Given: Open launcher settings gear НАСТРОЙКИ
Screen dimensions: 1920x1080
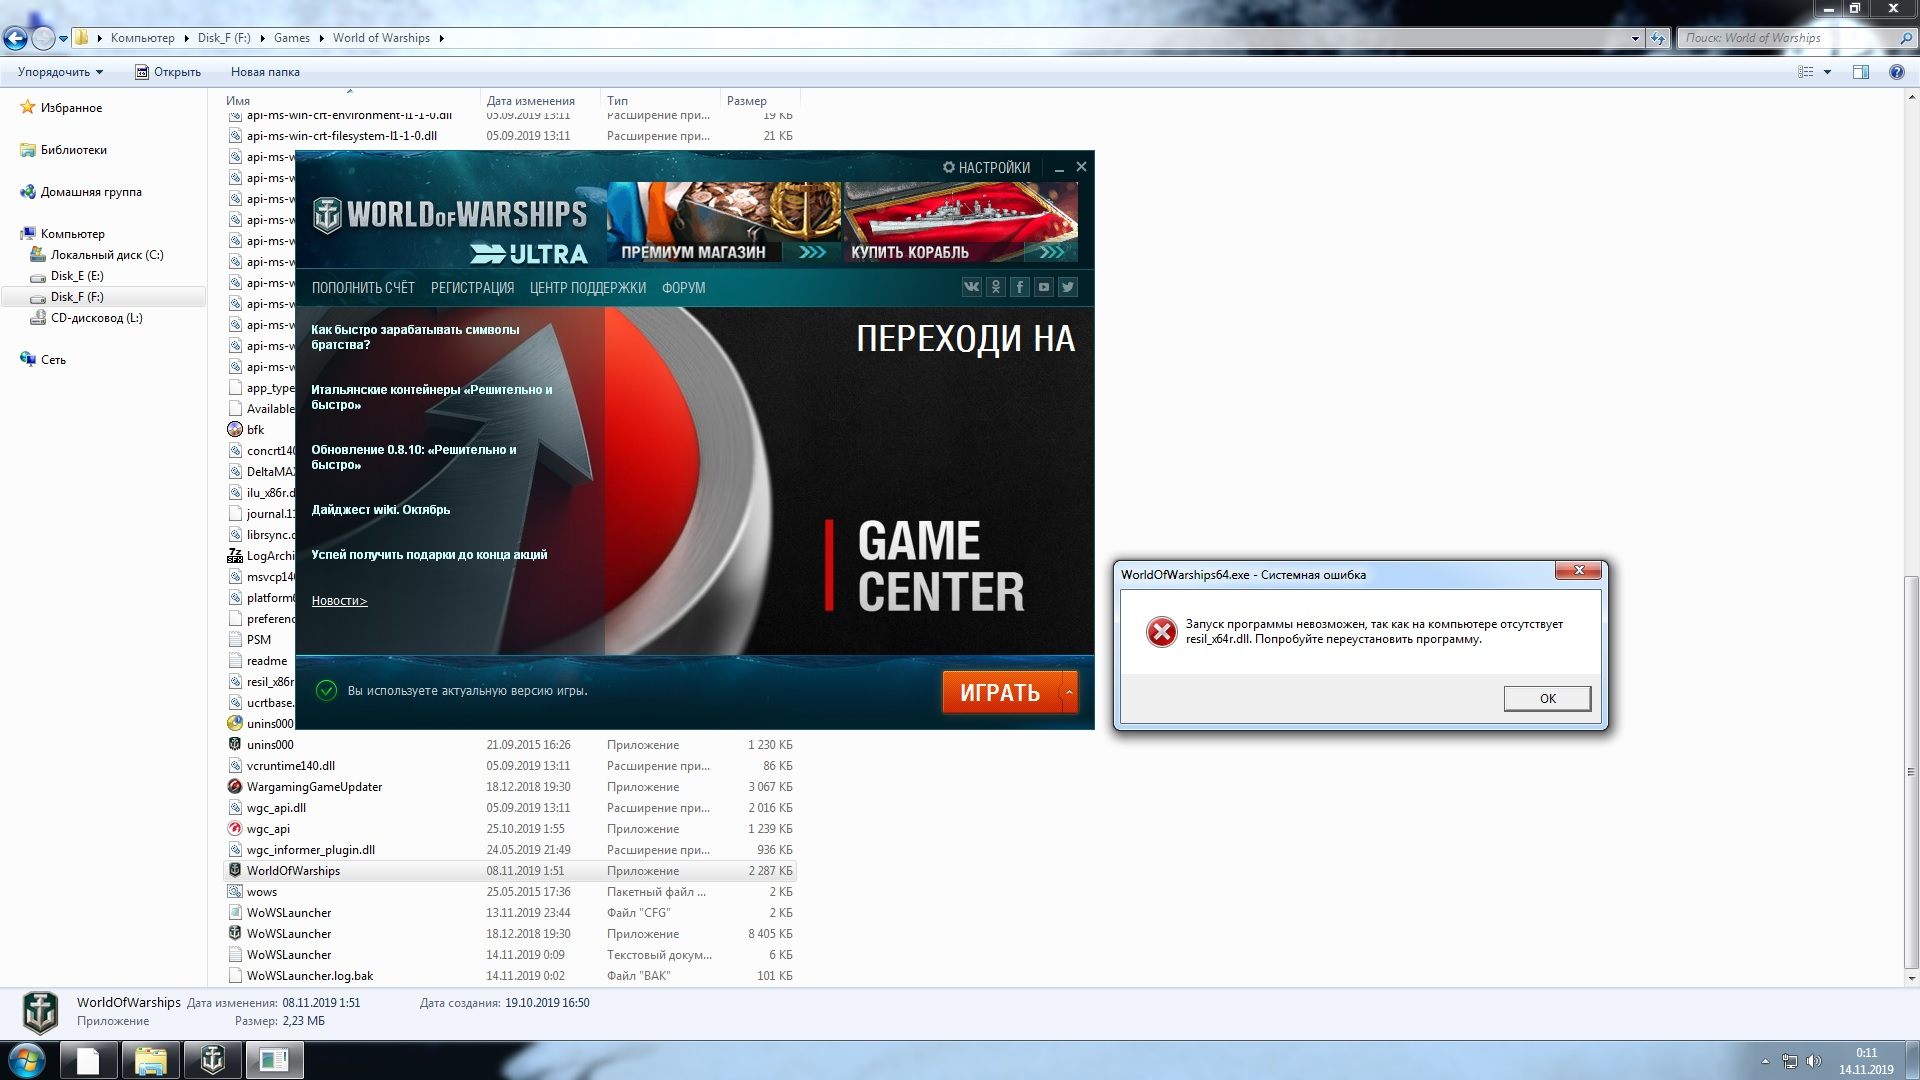Looking at the screenshot, I should tap(986, 168).
